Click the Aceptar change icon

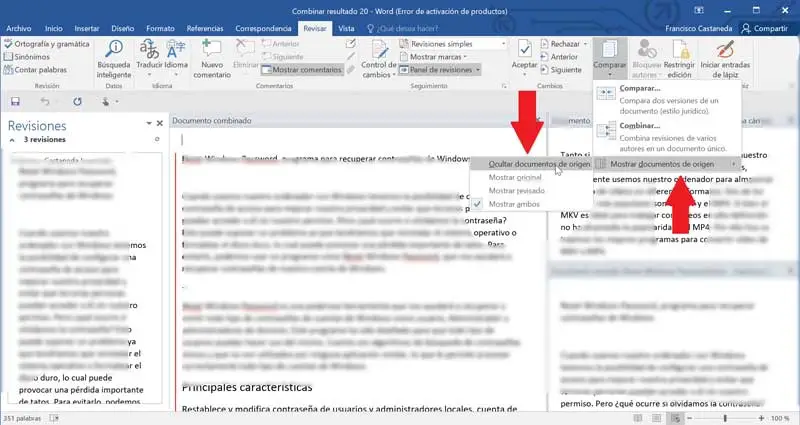(524, 49)
